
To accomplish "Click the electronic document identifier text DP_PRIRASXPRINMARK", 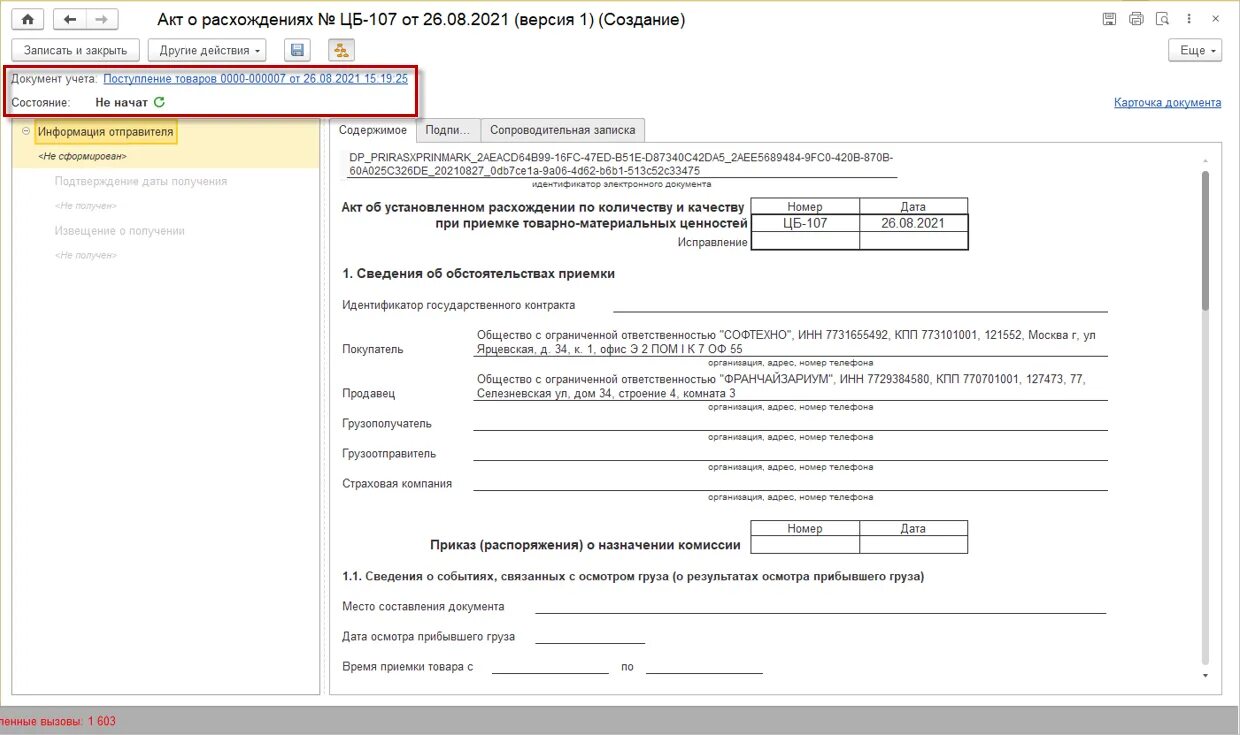I will click(x=621, y=165).
